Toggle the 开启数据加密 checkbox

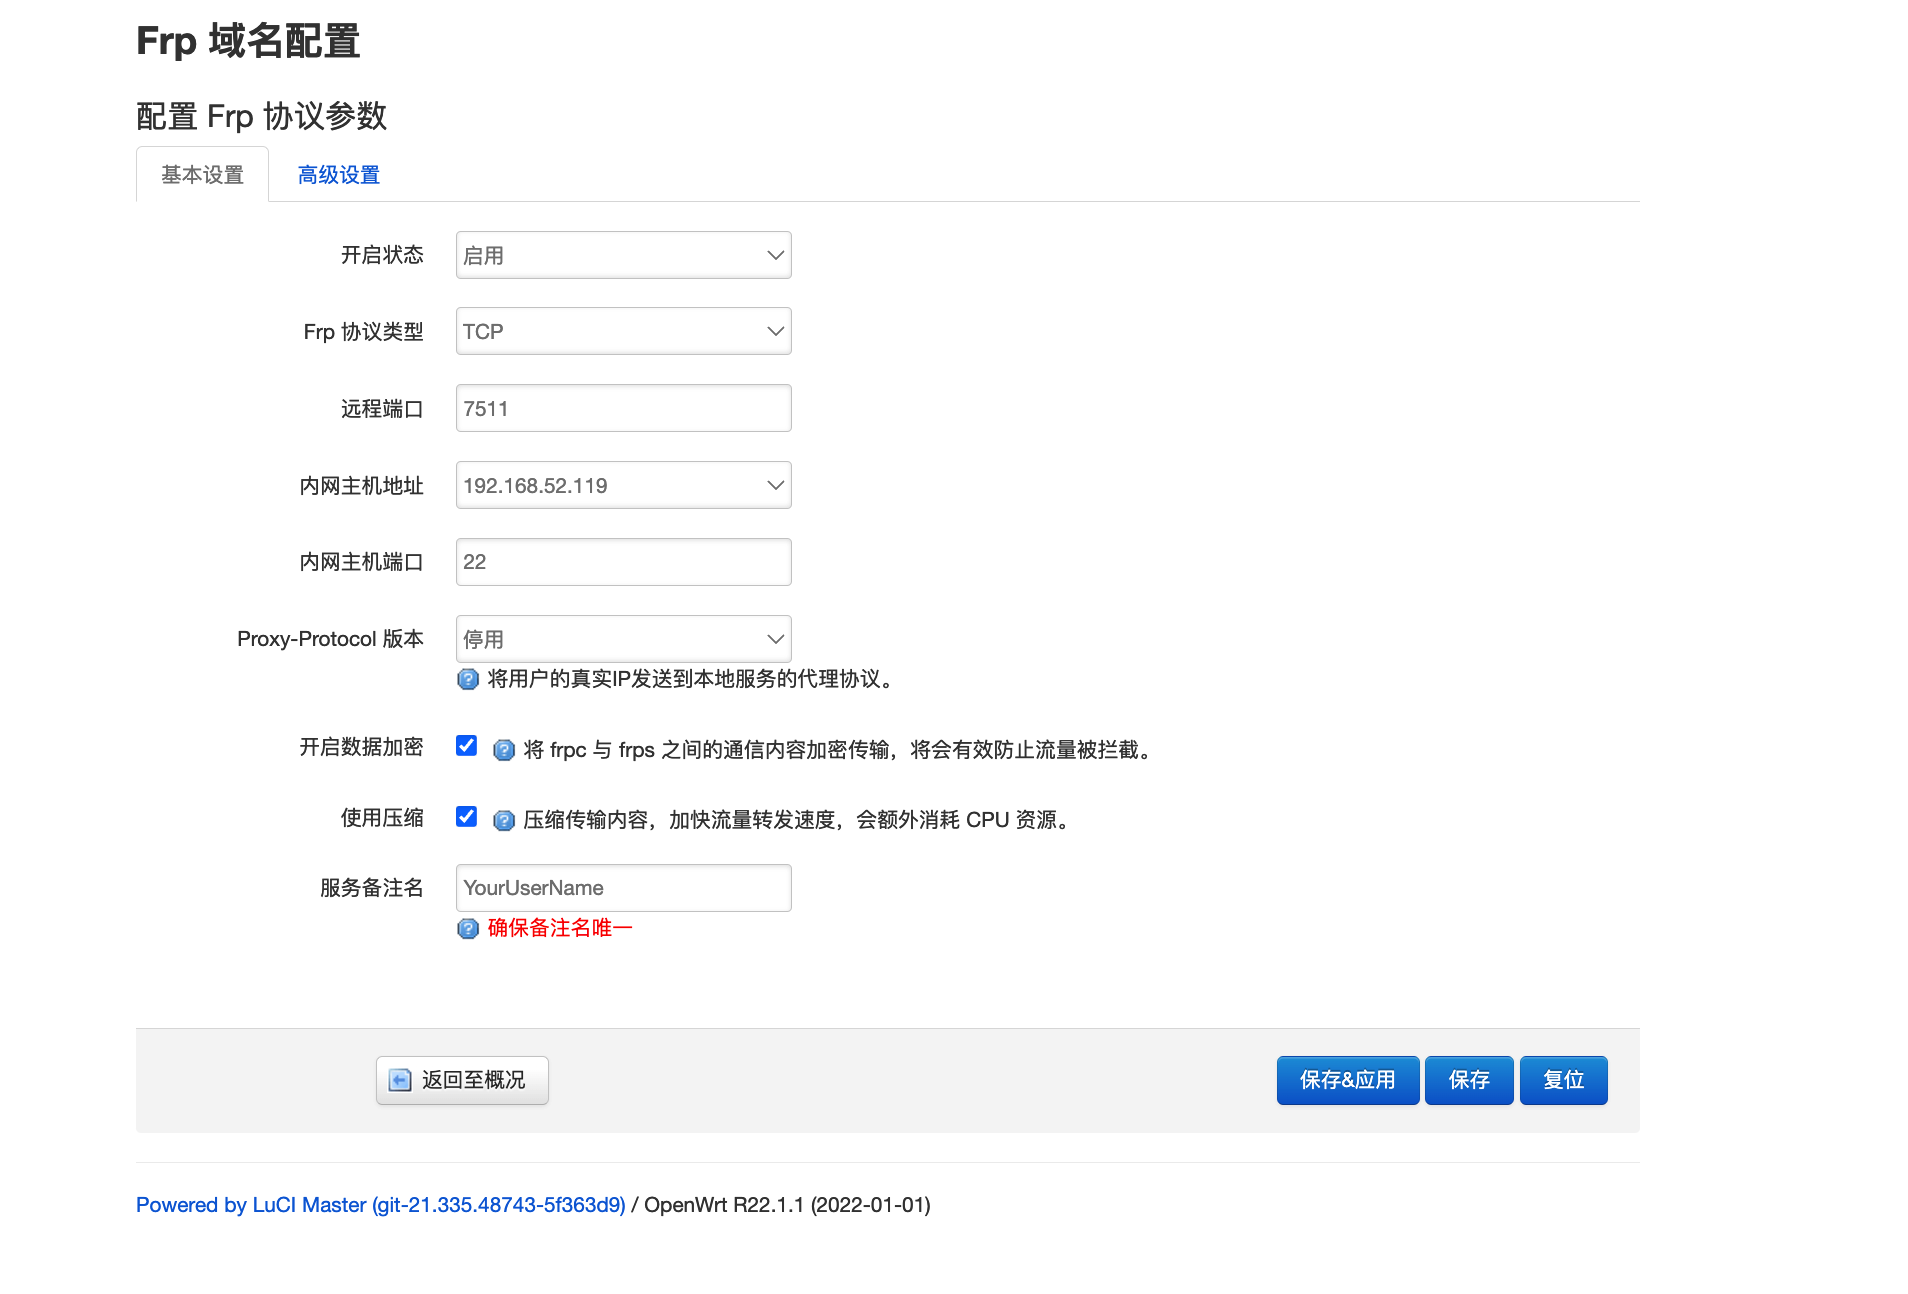466,746
